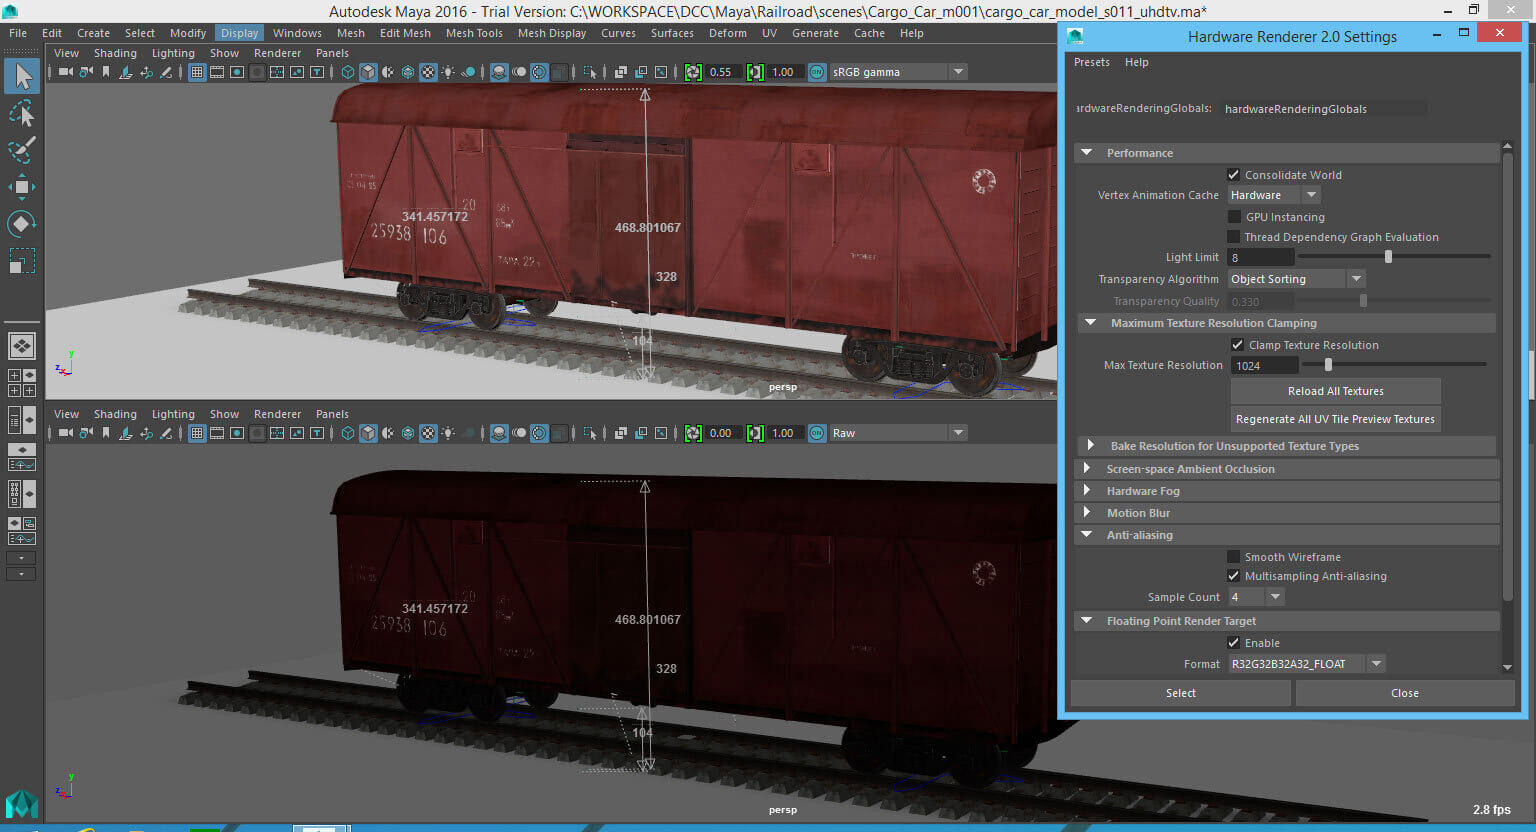Expand Motion Blur section

tap(1087, 512)
